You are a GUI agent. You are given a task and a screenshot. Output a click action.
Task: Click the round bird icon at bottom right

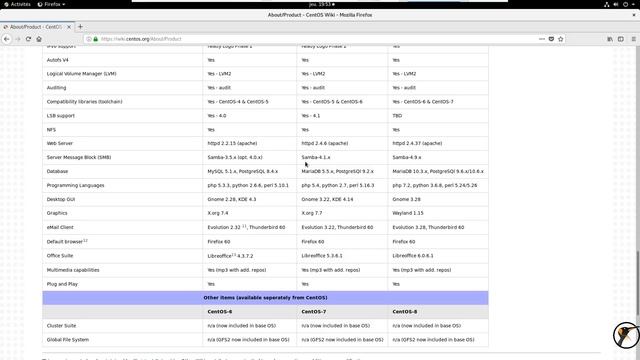pyautogui.click(x=626, y=335)
